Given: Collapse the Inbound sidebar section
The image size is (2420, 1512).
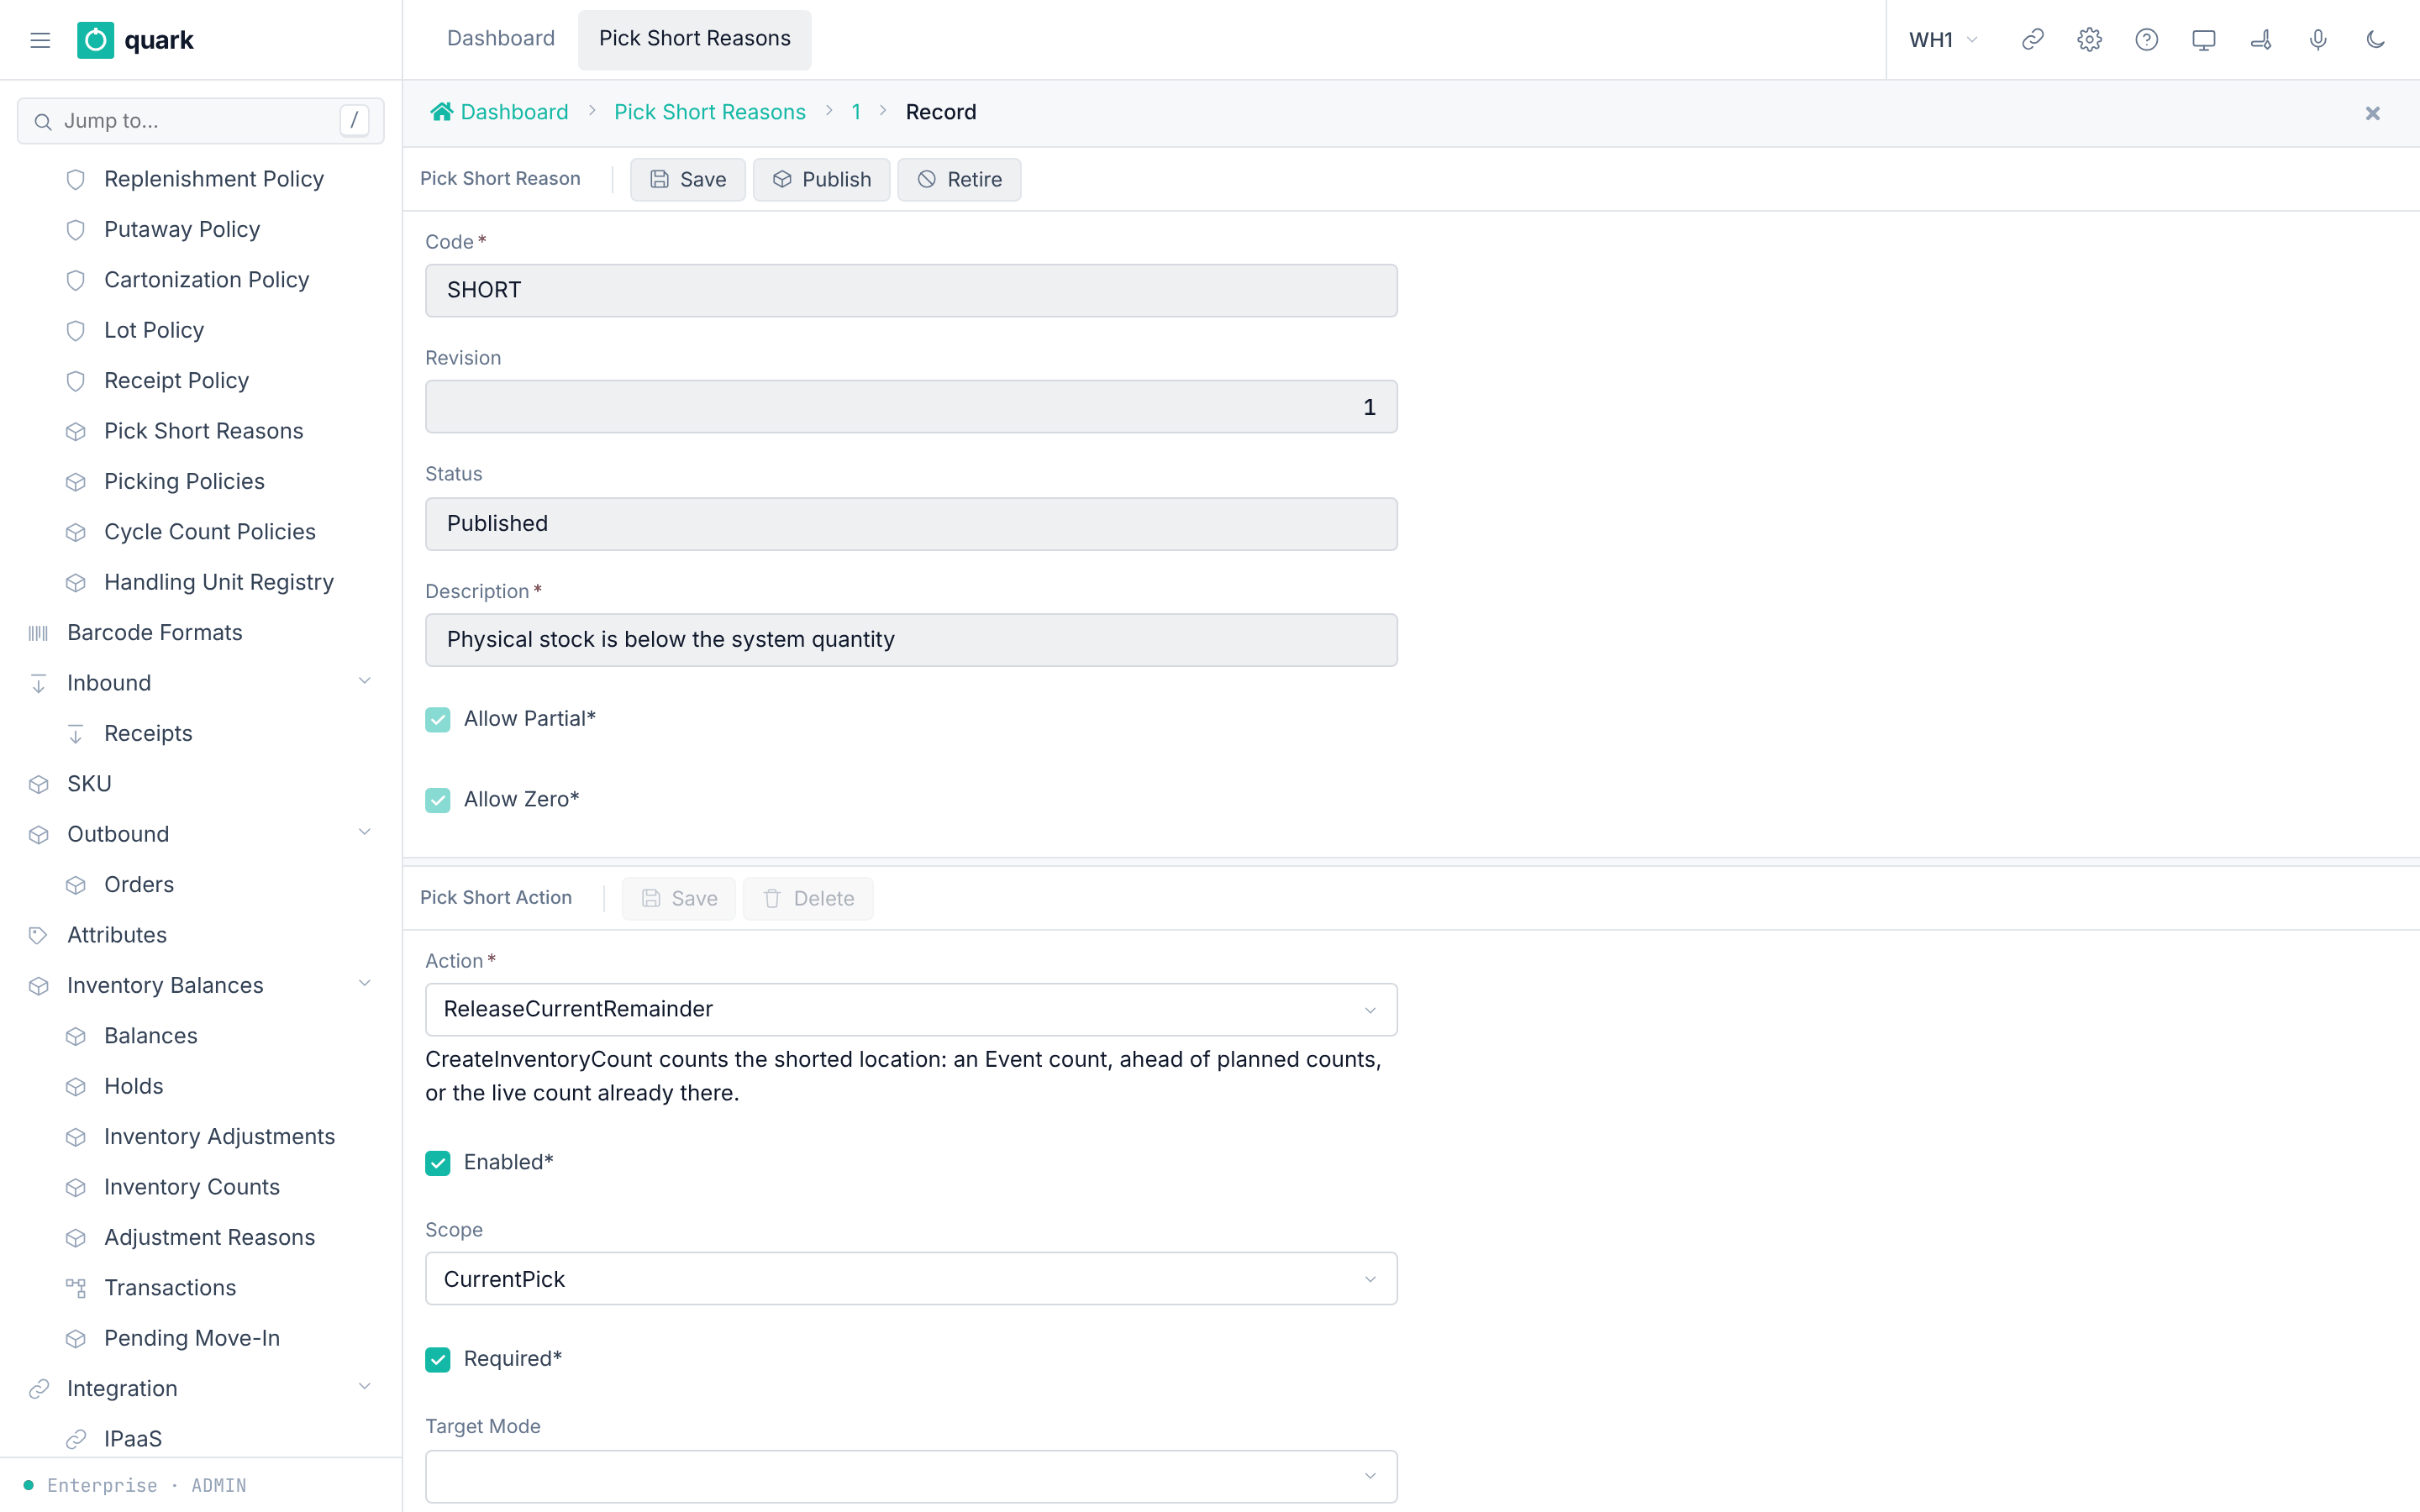Looking at the screenshot, I should (364, 682).
